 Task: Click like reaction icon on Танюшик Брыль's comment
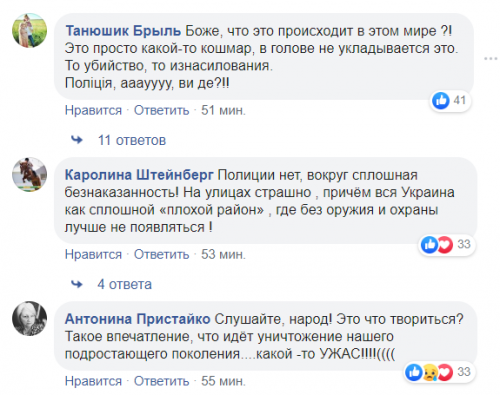441,100
